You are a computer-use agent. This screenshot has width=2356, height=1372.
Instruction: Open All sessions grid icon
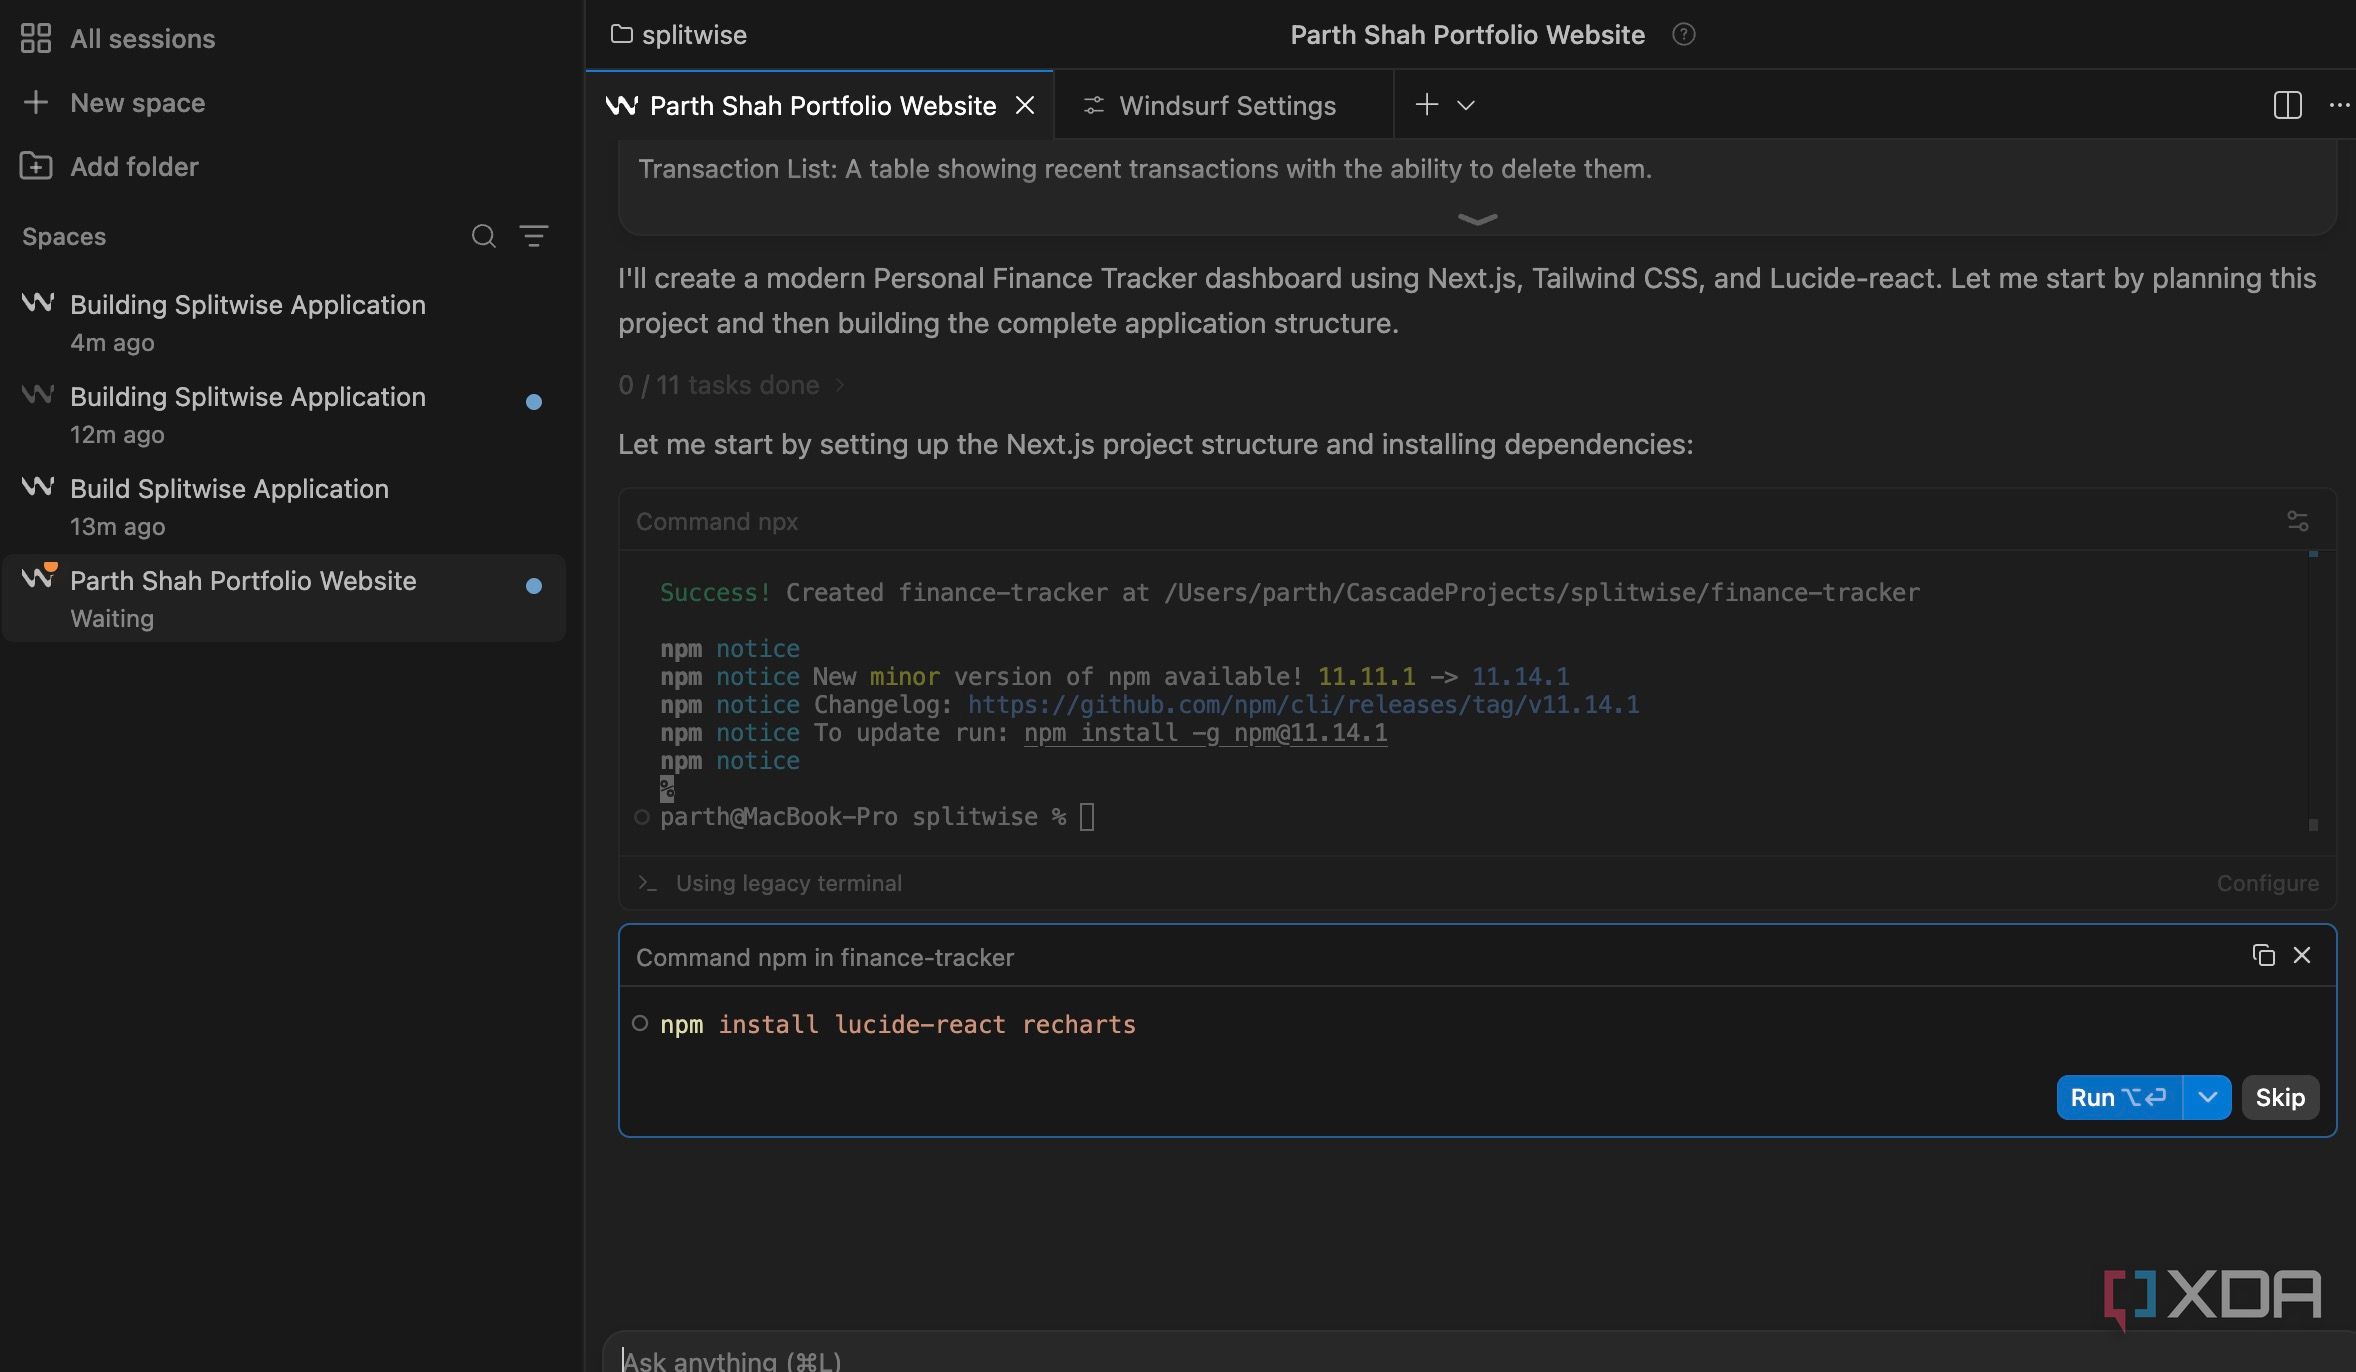pos(36,38)
